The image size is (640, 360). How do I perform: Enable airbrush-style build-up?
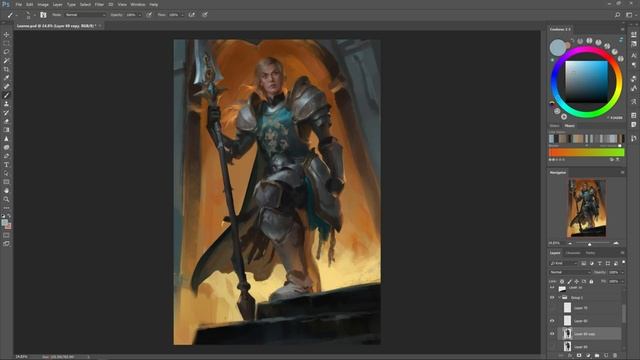(191, 15)
